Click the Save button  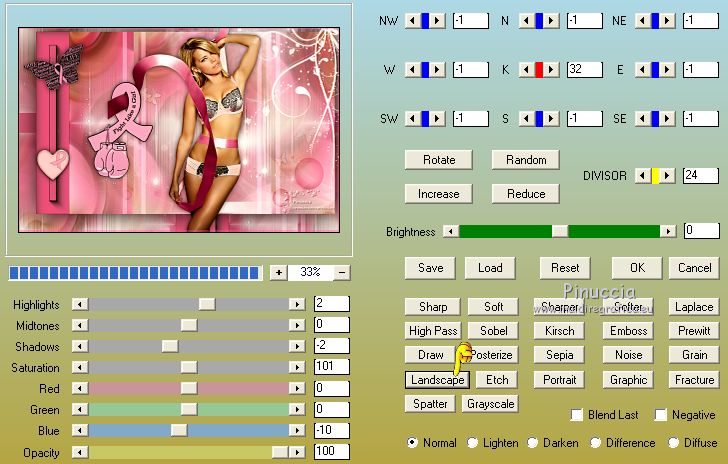430,268
